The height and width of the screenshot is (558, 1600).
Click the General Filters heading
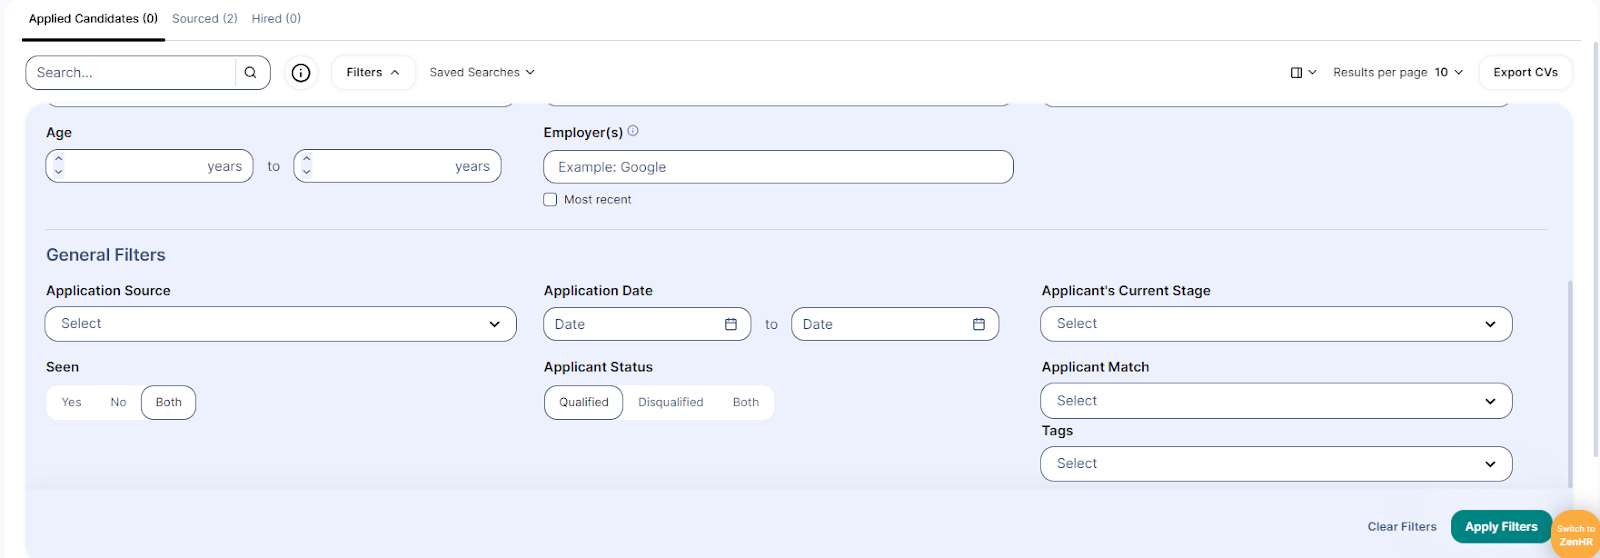[x=106, y=255]
